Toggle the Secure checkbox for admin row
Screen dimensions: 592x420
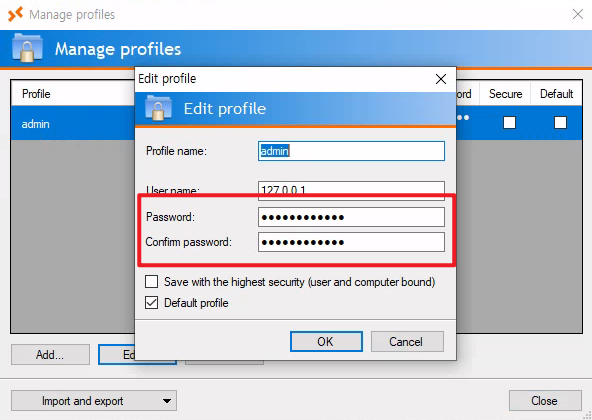[509, 122]
